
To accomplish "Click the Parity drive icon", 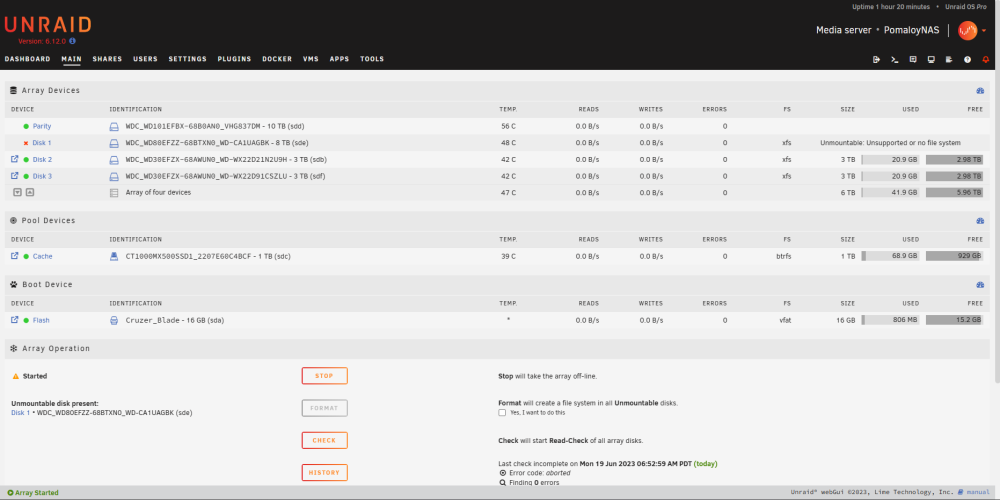I will pyautogui.click(x=114, y=126).
